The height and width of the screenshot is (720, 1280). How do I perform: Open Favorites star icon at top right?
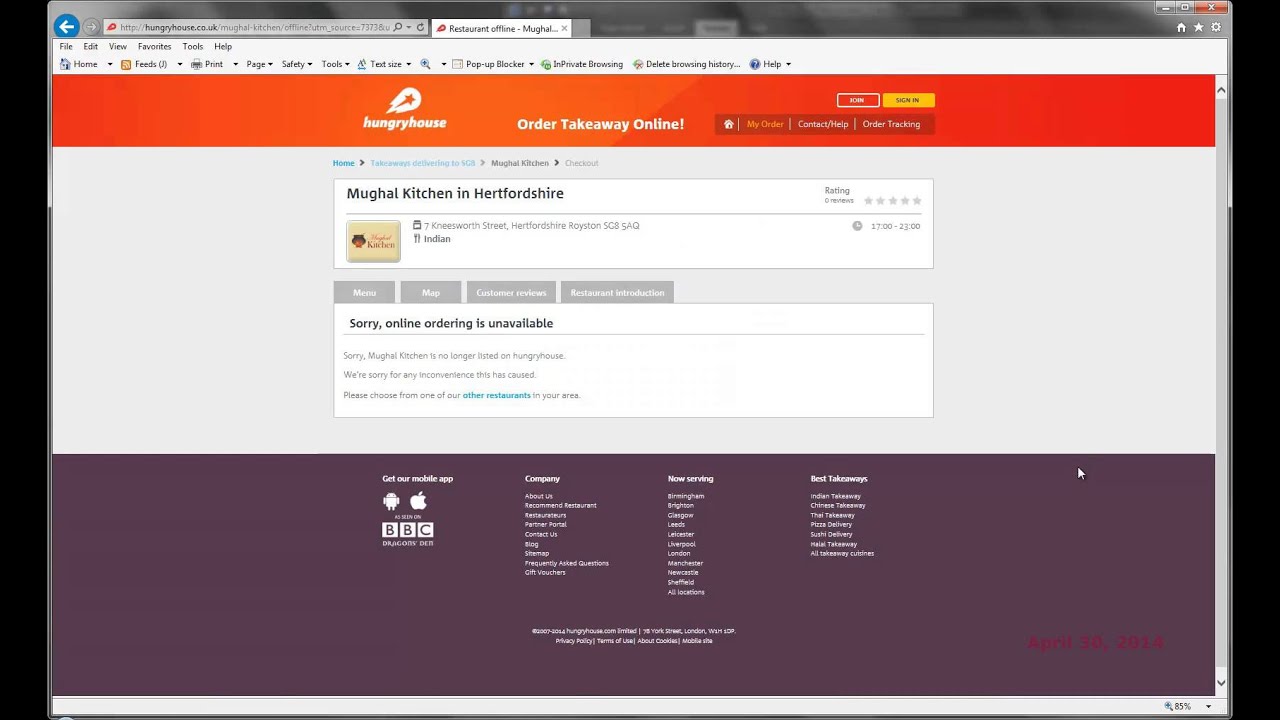click(x=1198, y=28)
